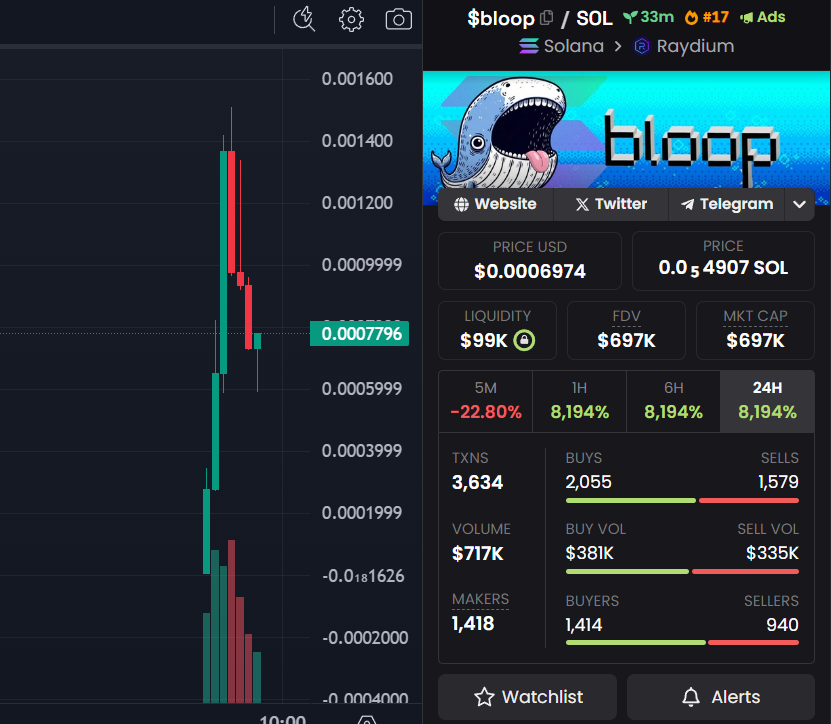This screenshot has width=831, height=724.
Task: Select the 5M timeframe tab
Action: tap(485, 401)
